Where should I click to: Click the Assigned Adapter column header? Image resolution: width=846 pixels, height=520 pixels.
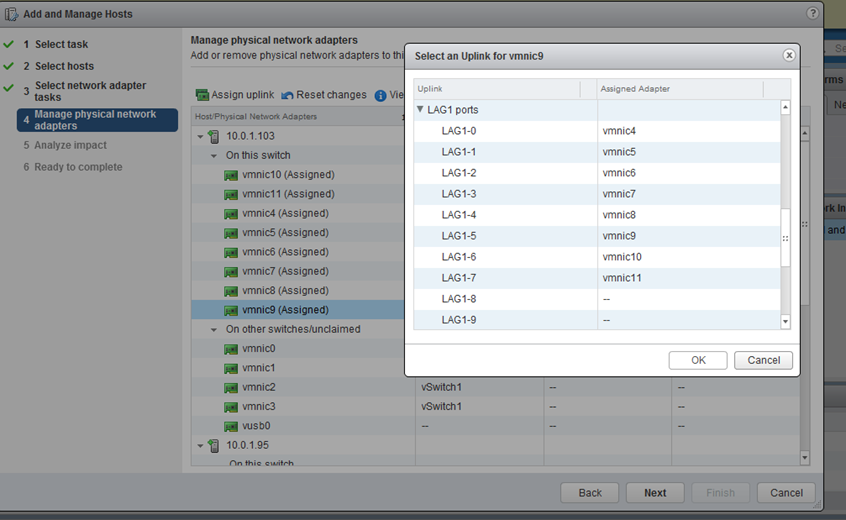pos(680,89)
